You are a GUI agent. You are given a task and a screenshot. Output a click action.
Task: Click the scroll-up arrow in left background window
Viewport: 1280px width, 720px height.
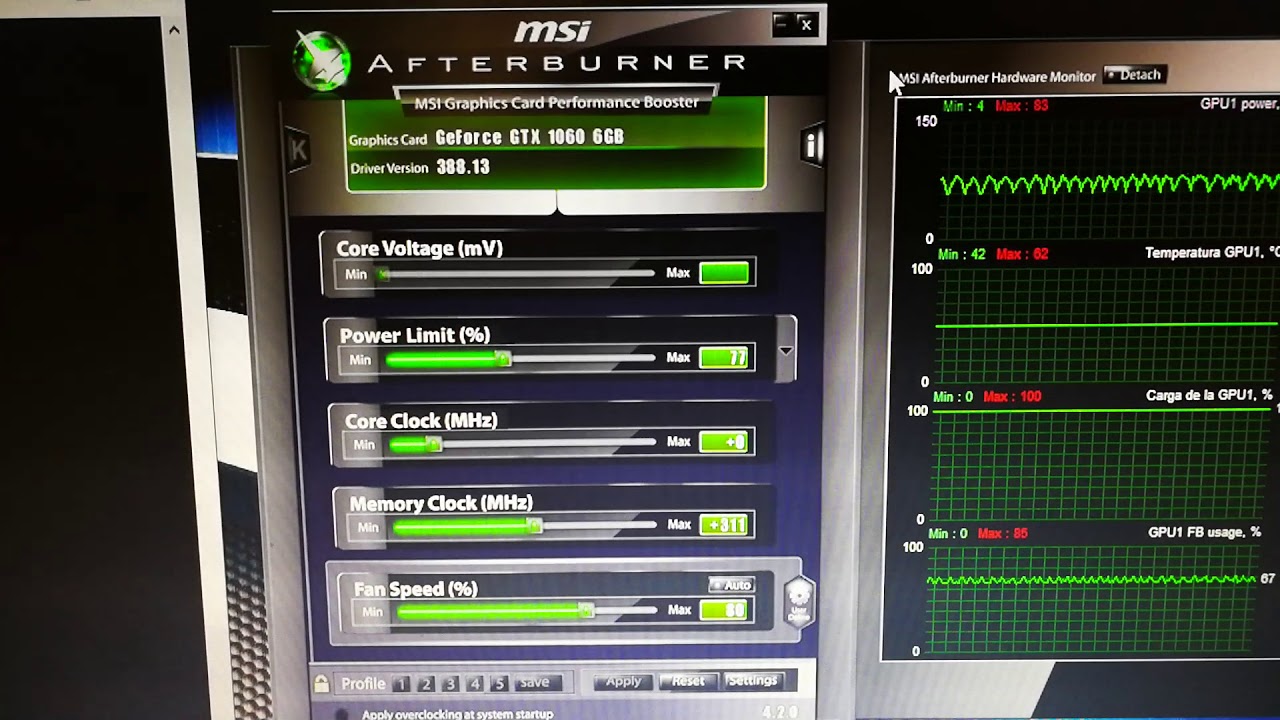pos(173,31)
